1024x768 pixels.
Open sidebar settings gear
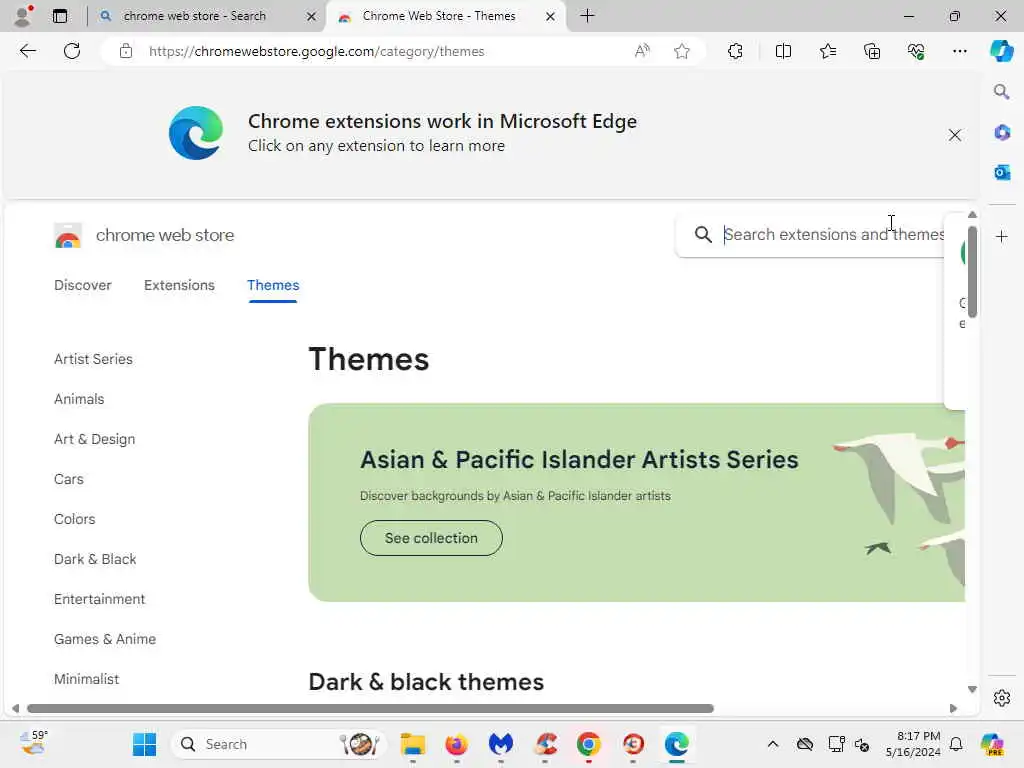1002,698
